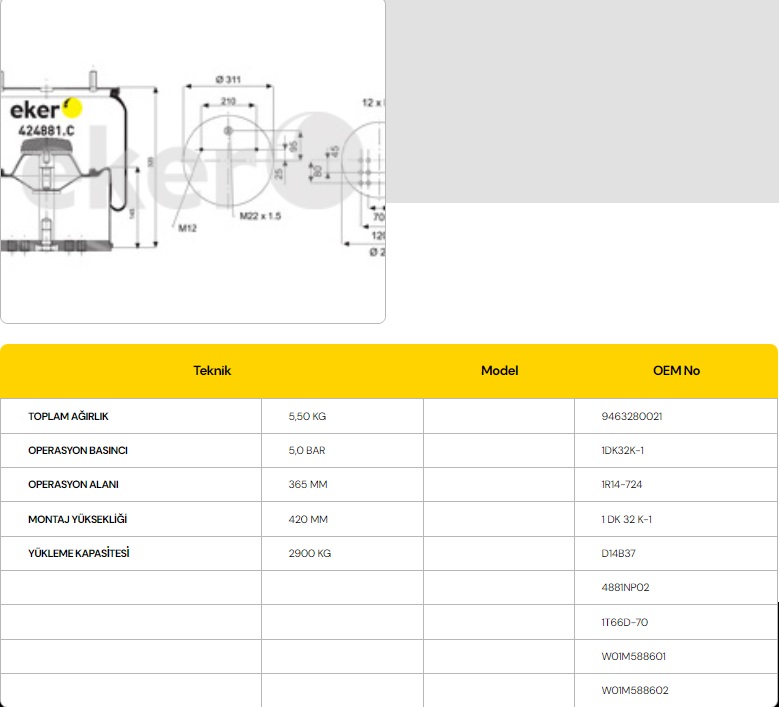Viewport: 779px width, 707px height.
Task: Click the circular Ø 311 top-view diagram
Action: pos(228,152)
